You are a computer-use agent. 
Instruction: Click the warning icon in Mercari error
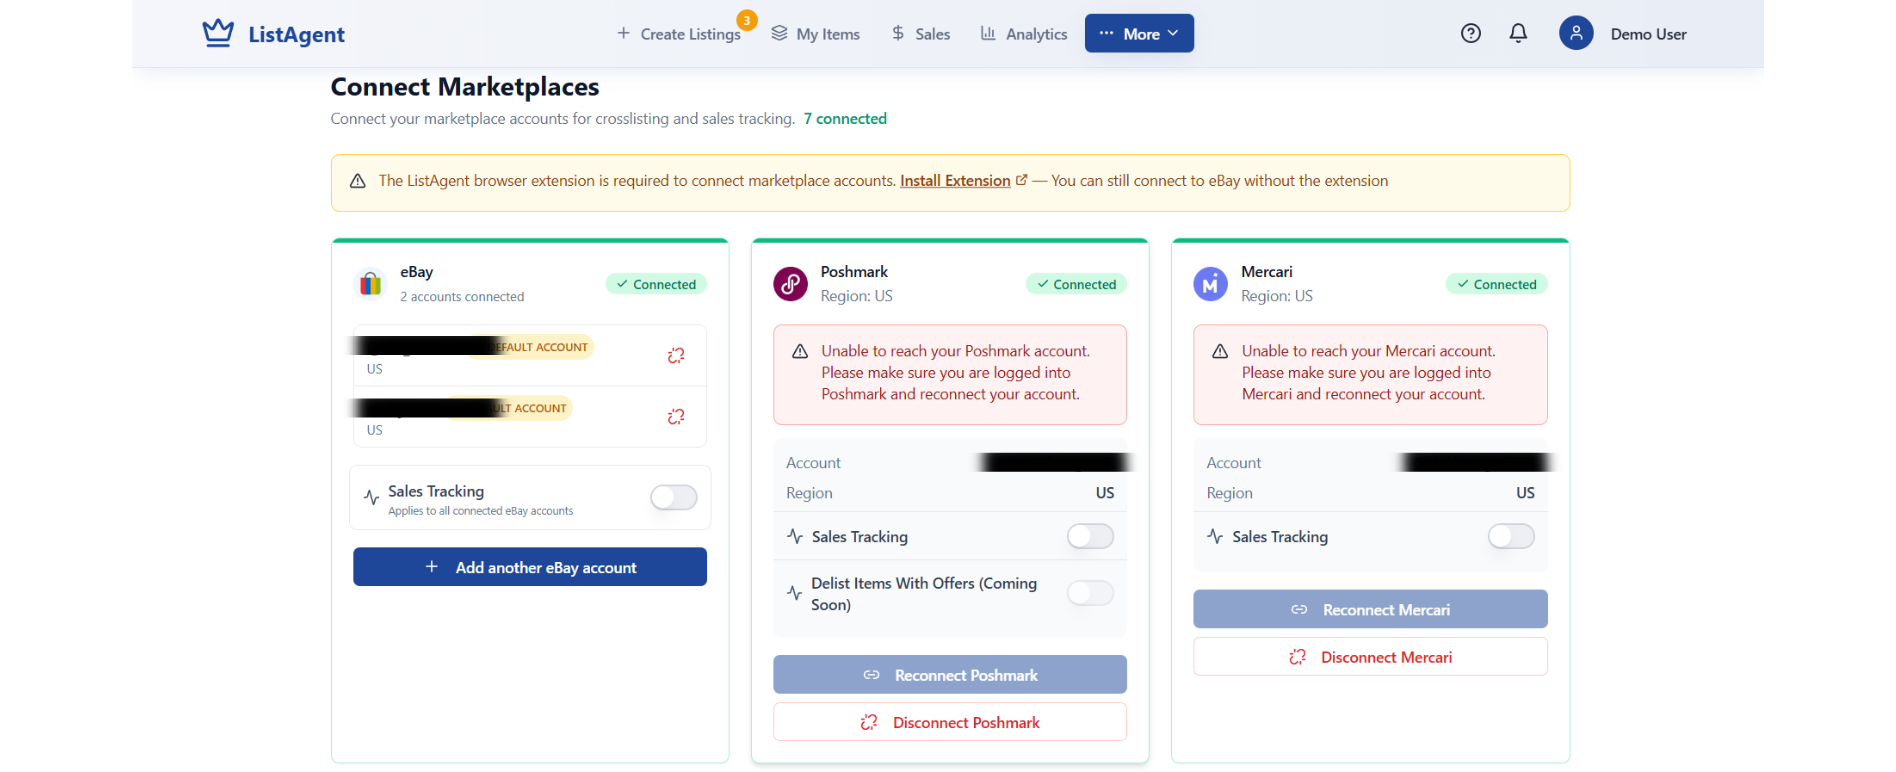[x=1220, y=351]
